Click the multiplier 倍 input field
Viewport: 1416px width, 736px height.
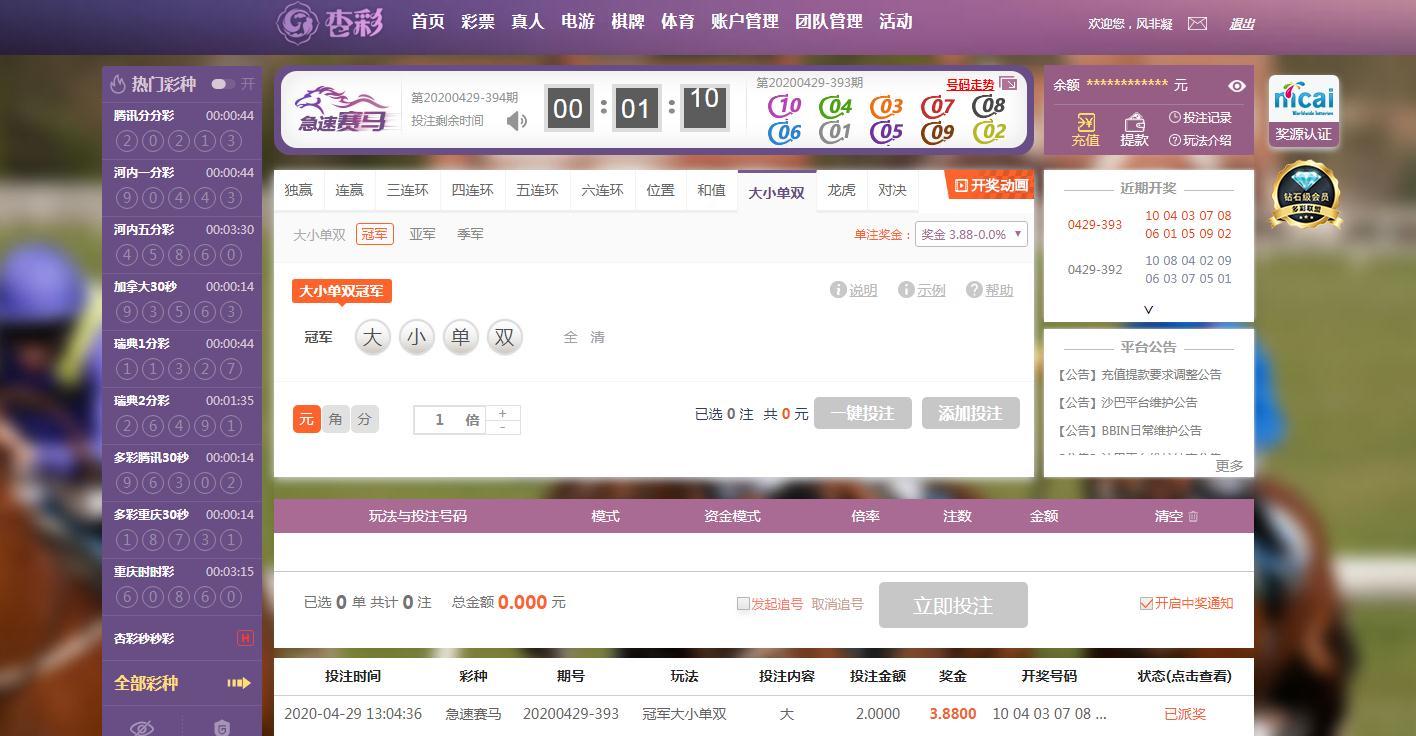click(449, 420)
